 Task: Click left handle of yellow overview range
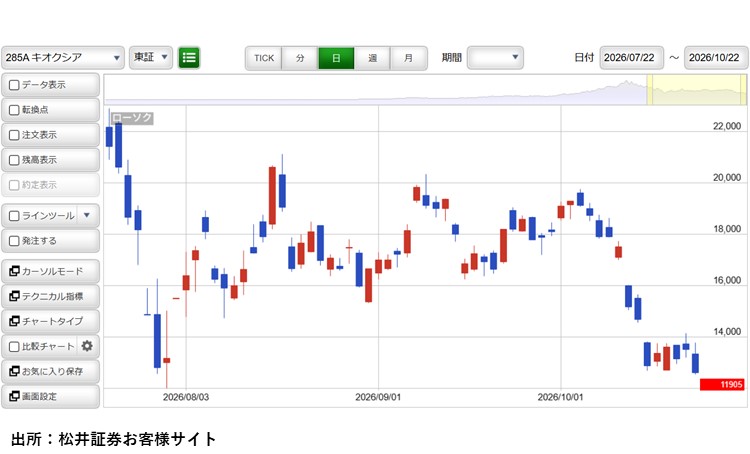[650, 89]
